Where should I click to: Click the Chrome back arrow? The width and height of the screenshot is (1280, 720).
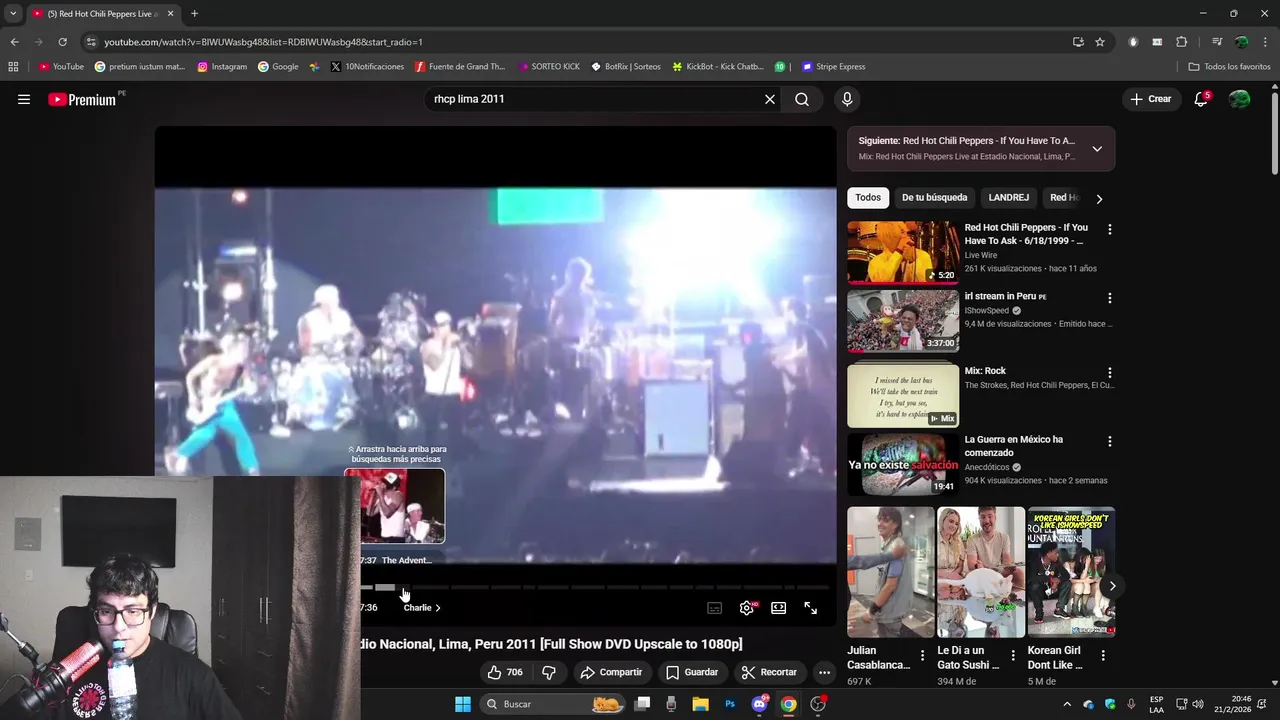click(x=14, y=42)
